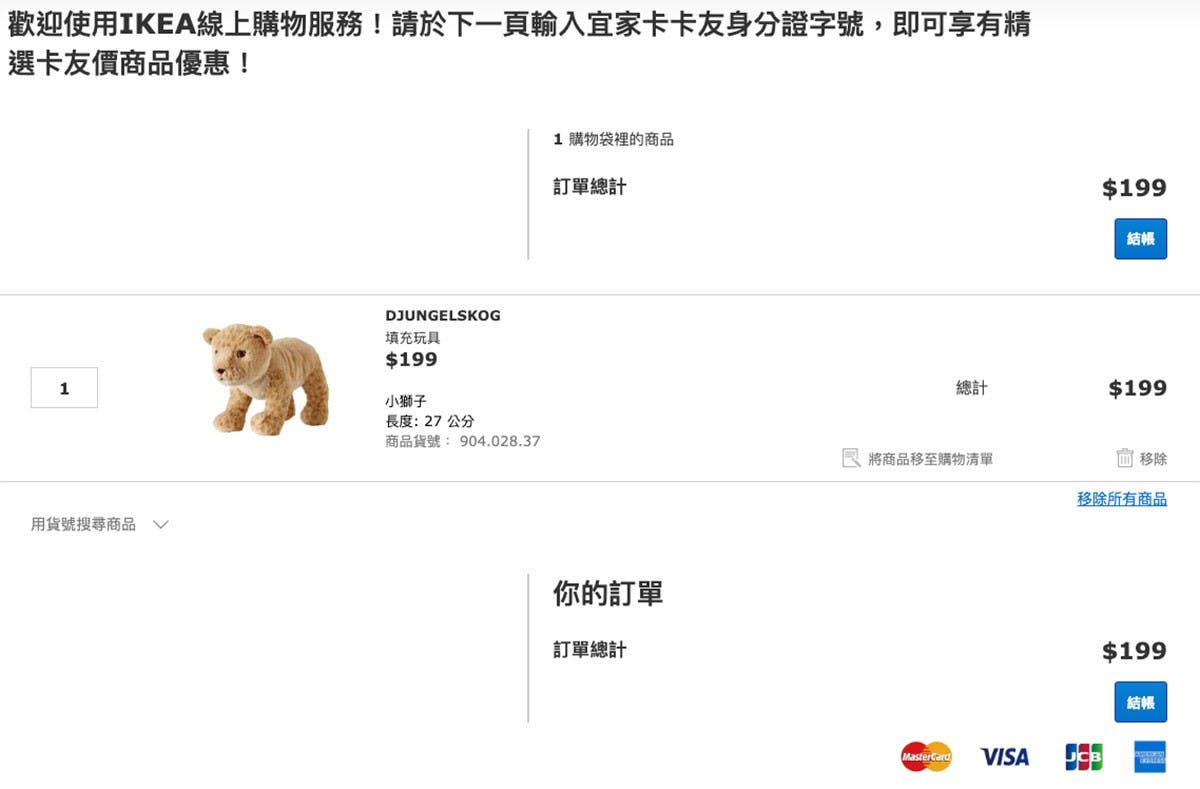Click the bottom 結帳 checkout button
This screenshot has width=1200, height=789.
click(1140, 702)
